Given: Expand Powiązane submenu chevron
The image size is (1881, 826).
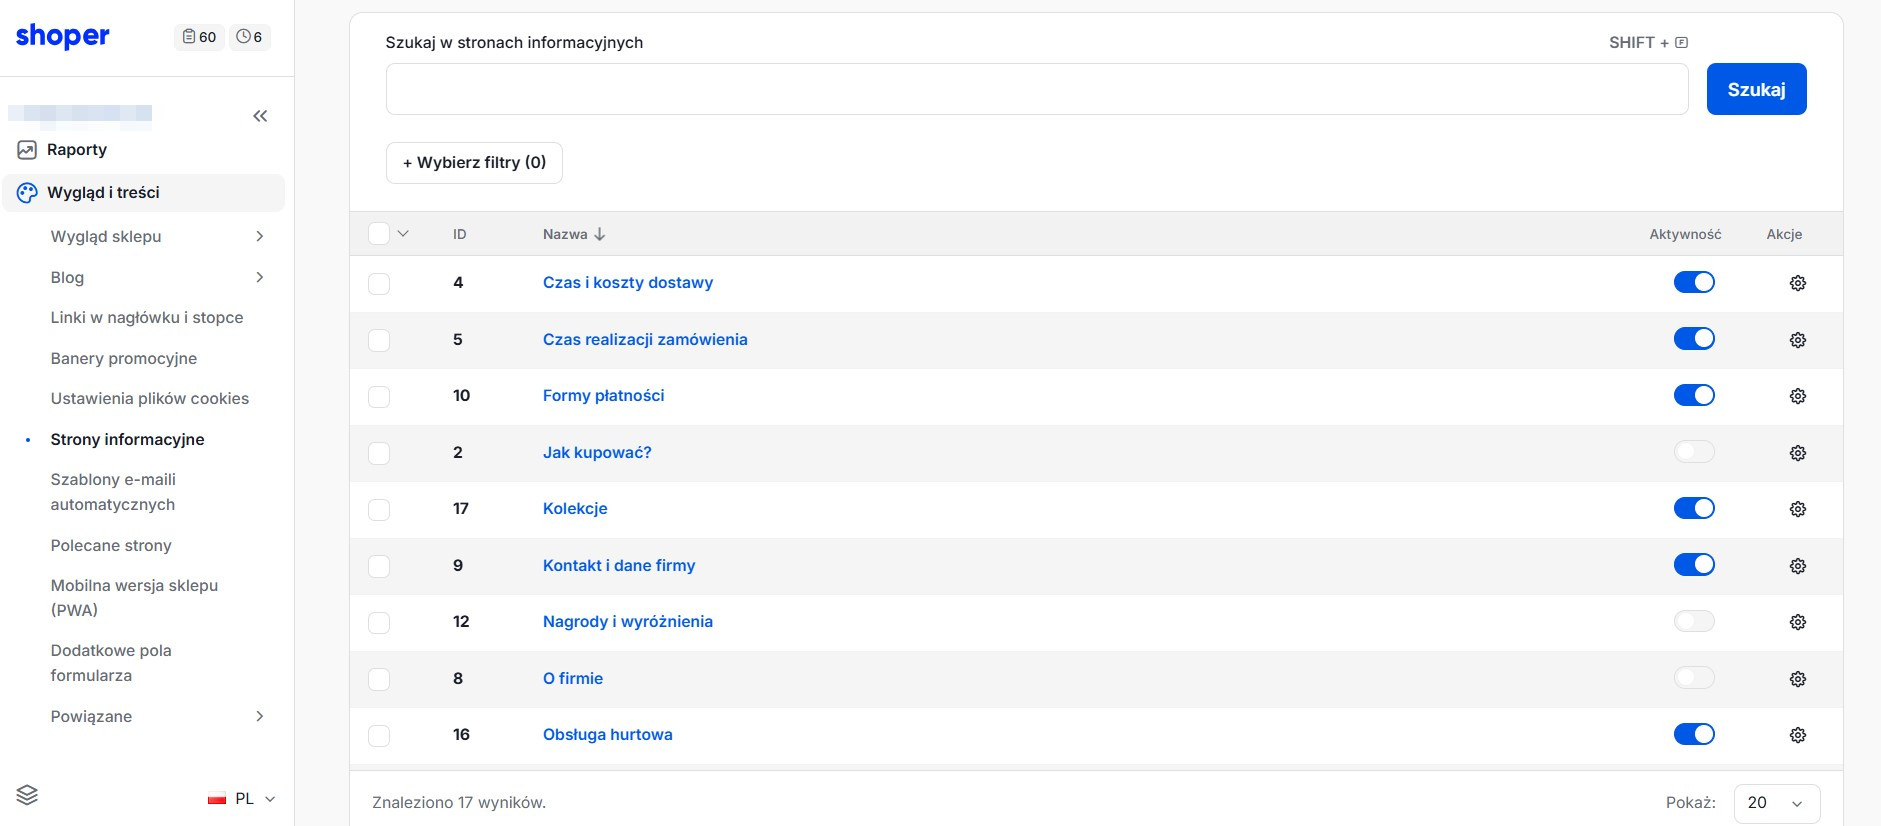Looking at the screenshot, I should [260, 716].
